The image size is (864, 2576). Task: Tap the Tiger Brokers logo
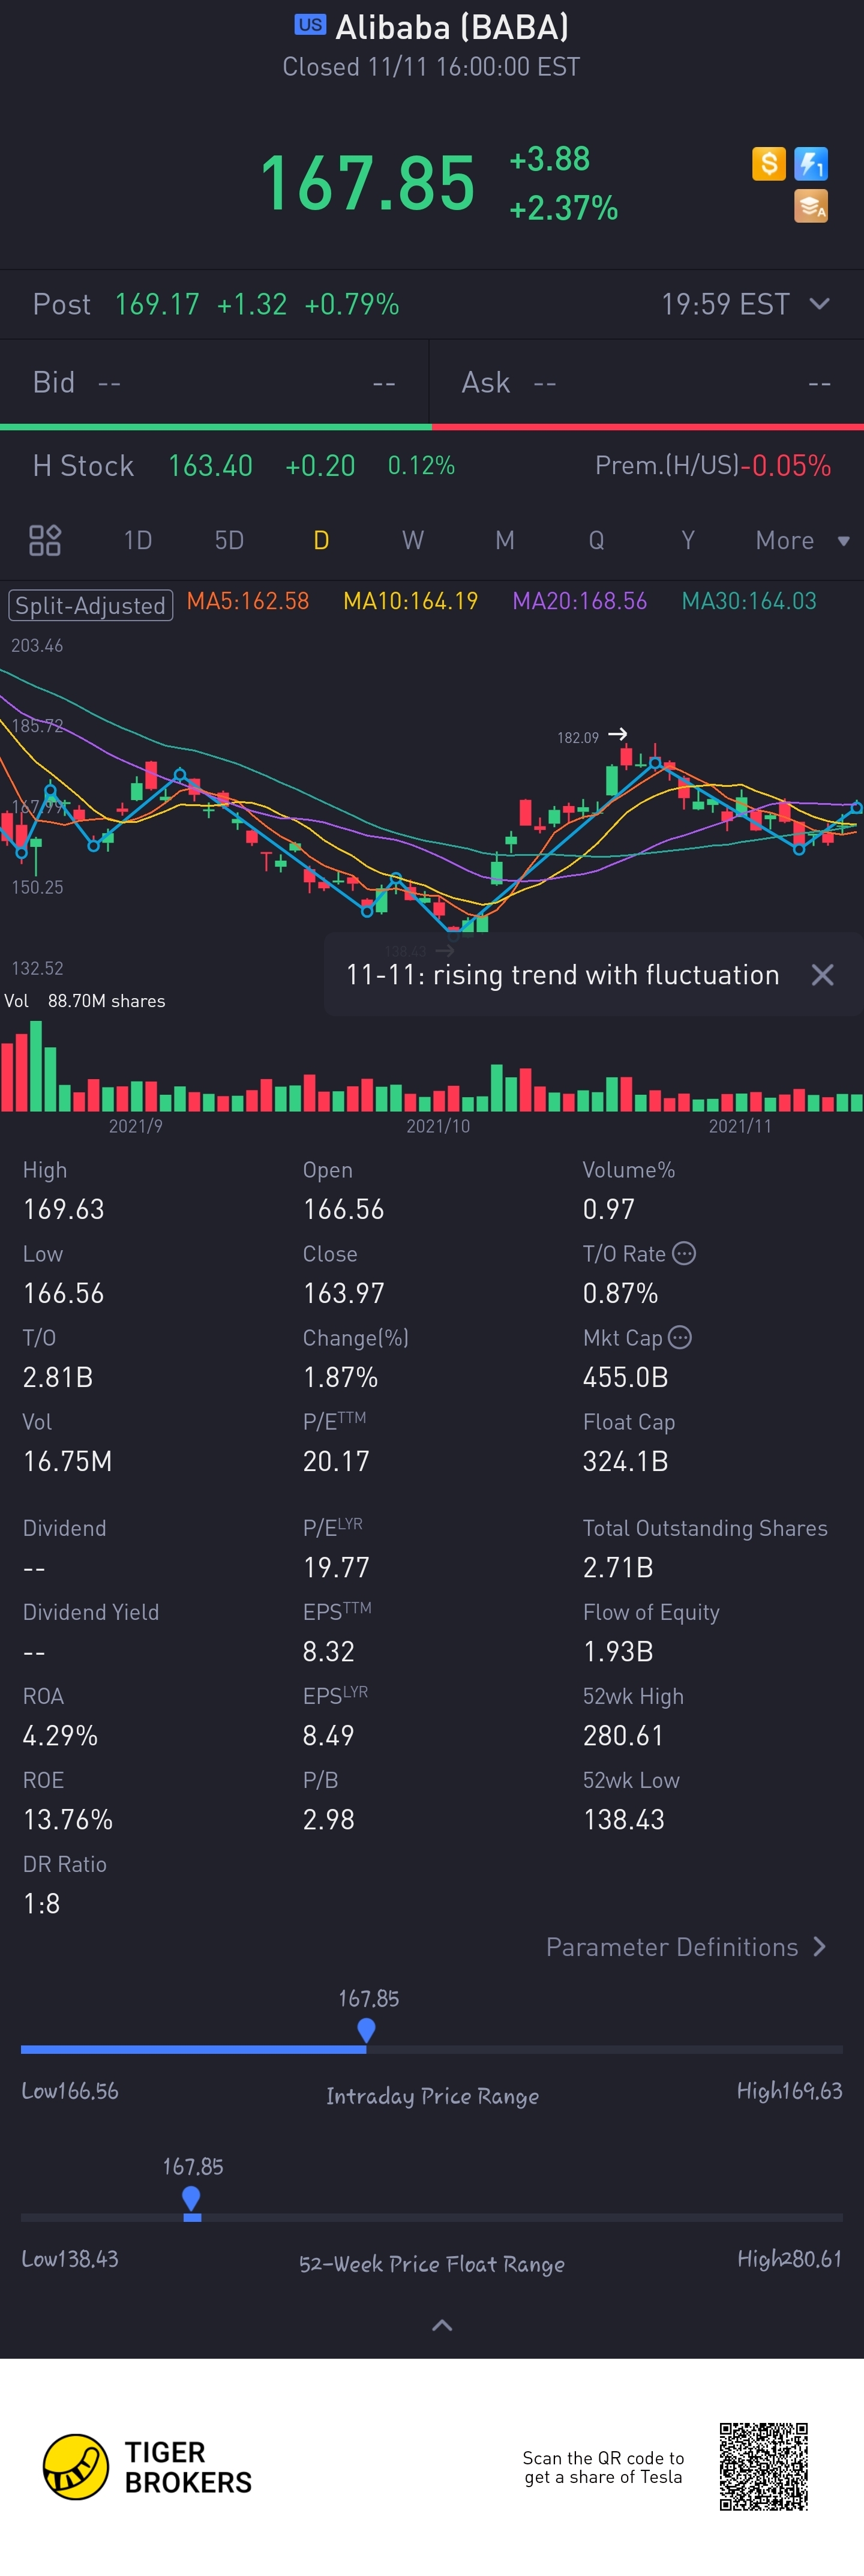click(x=147, y=2467)
